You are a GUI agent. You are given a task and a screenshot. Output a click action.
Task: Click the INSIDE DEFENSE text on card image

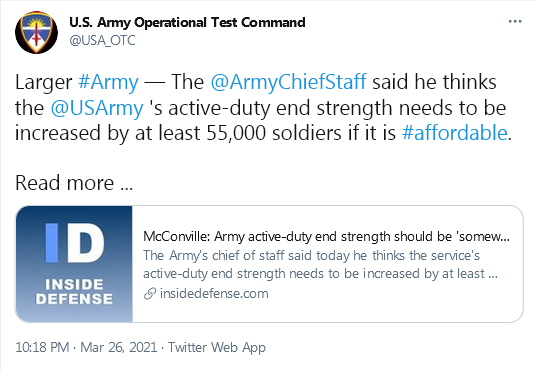[x=74, y=291]
